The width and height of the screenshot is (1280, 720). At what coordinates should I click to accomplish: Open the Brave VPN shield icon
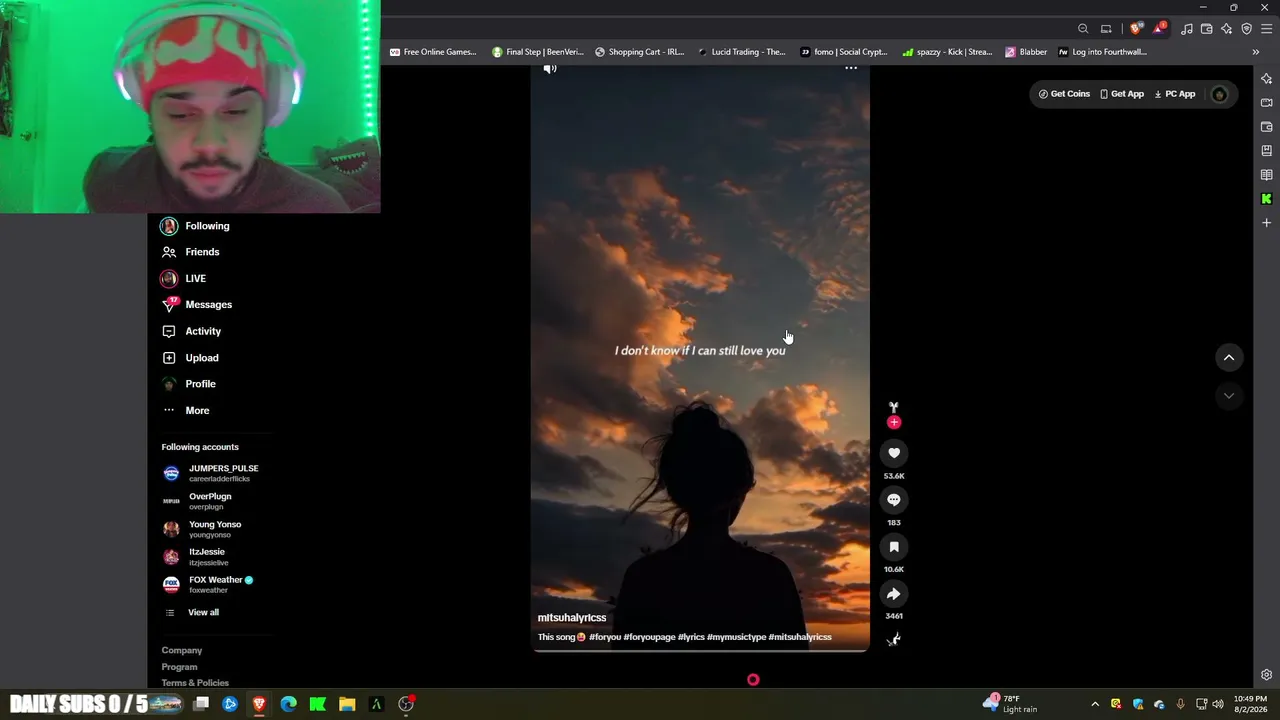coord(1246,29)
